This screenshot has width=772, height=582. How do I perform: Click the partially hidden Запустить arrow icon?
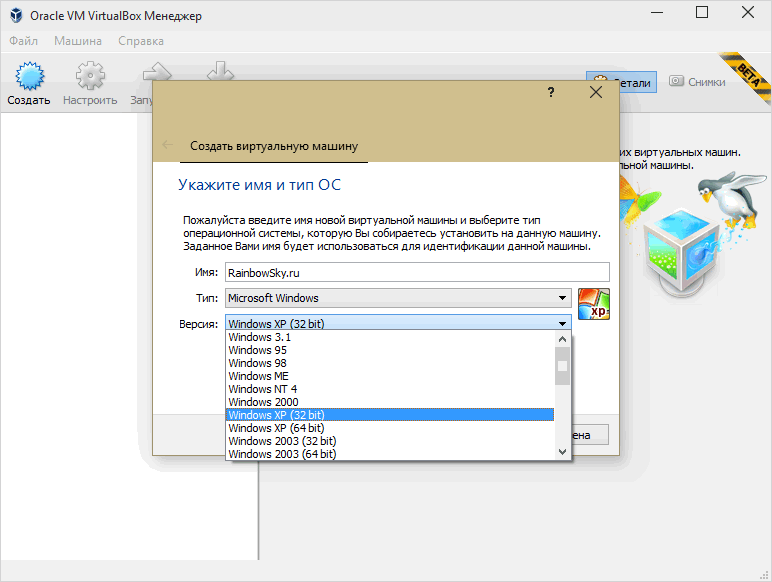(157, 71)
